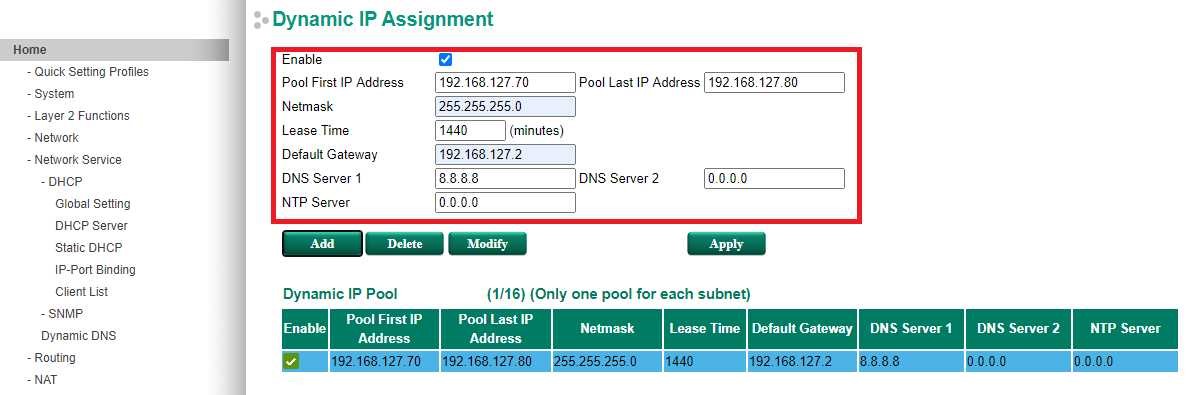The image size is (1187, 395).
Task: Expand the SNMP submenu
Action: pos(62,313)
